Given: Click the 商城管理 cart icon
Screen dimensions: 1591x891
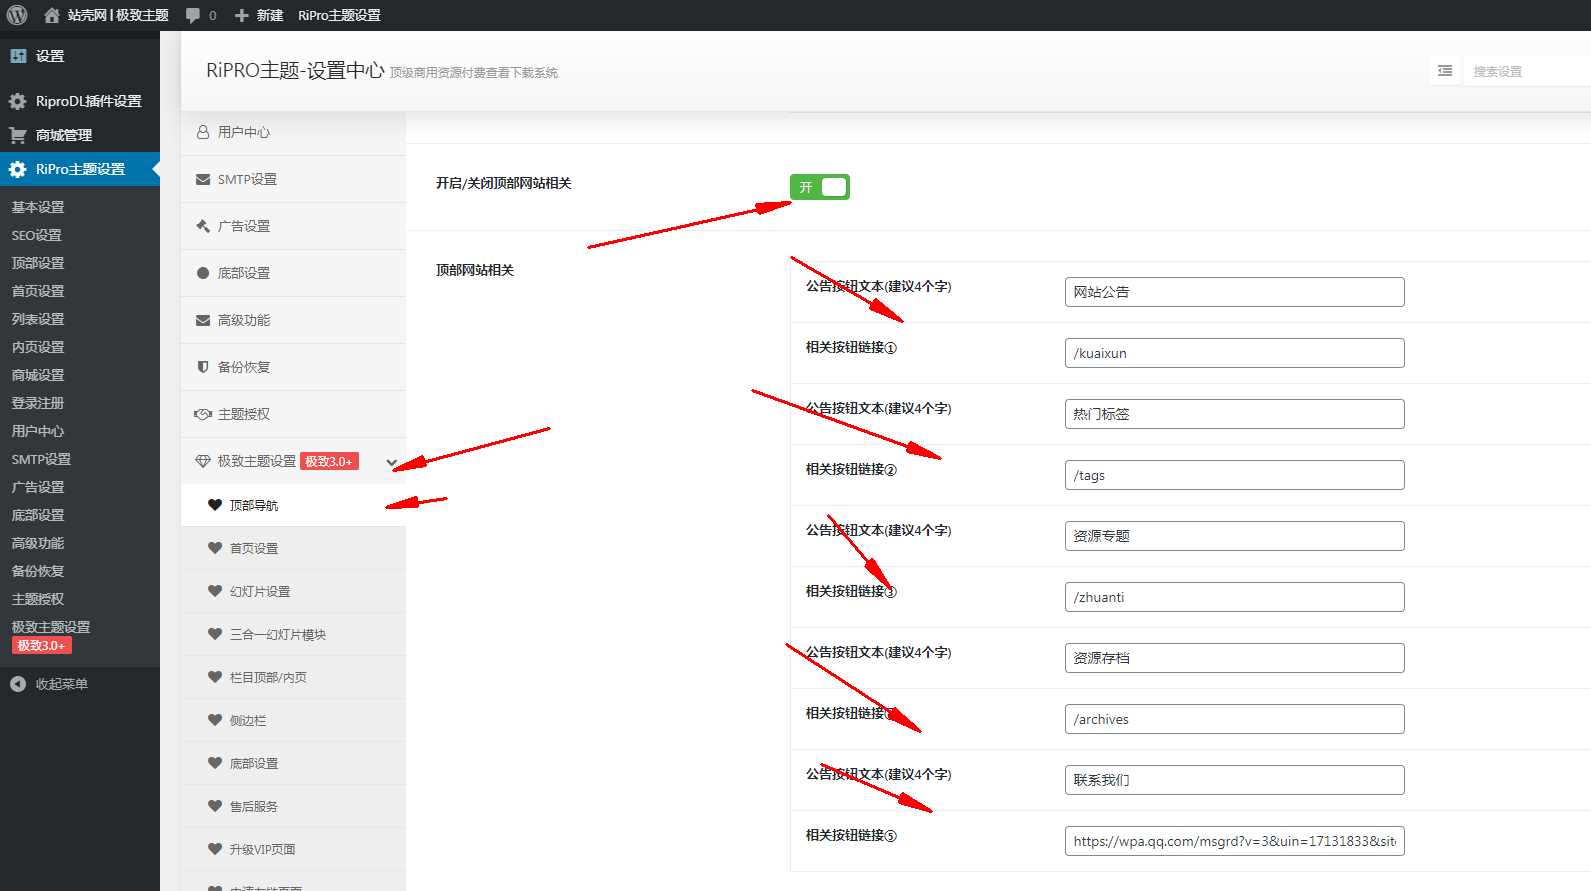Looking at the screenshot, I should [18, 135].
